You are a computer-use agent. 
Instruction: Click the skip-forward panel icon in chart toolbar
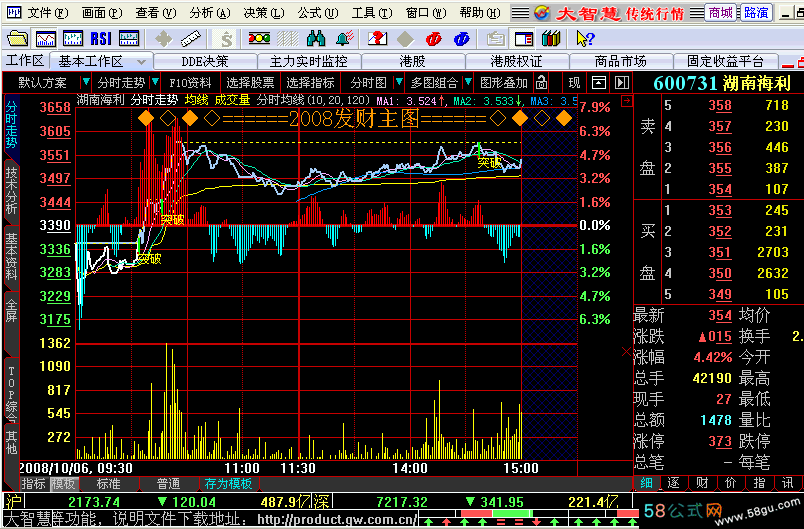(621, 83)
